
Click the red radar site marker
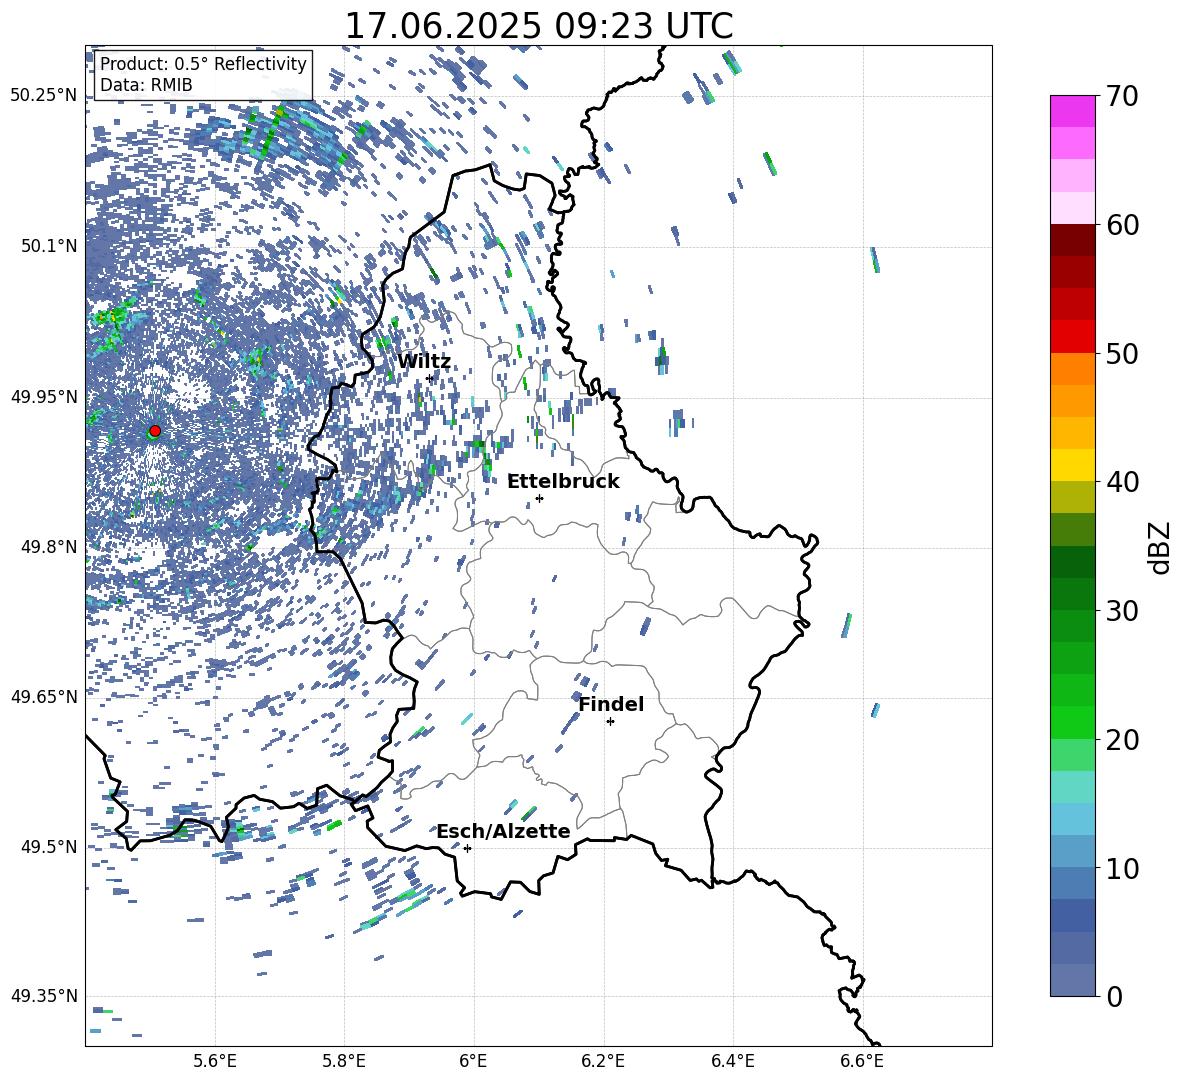click(155, 431)
